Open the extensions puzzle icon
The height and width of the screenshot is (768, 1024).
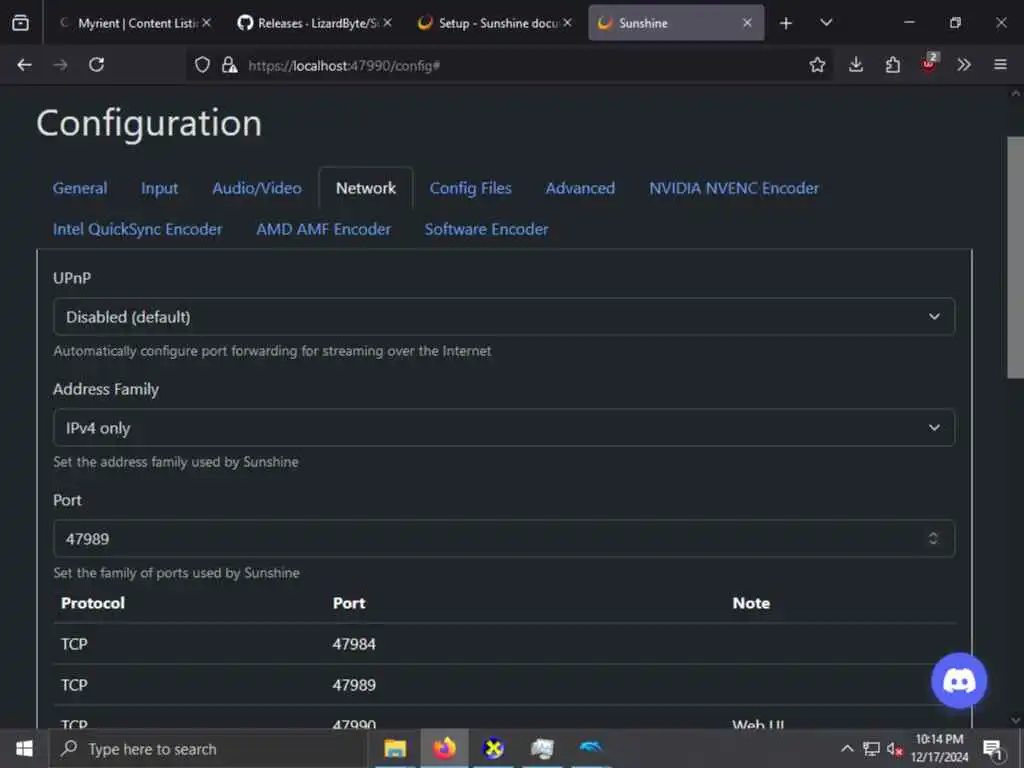(x=892, y=65)
